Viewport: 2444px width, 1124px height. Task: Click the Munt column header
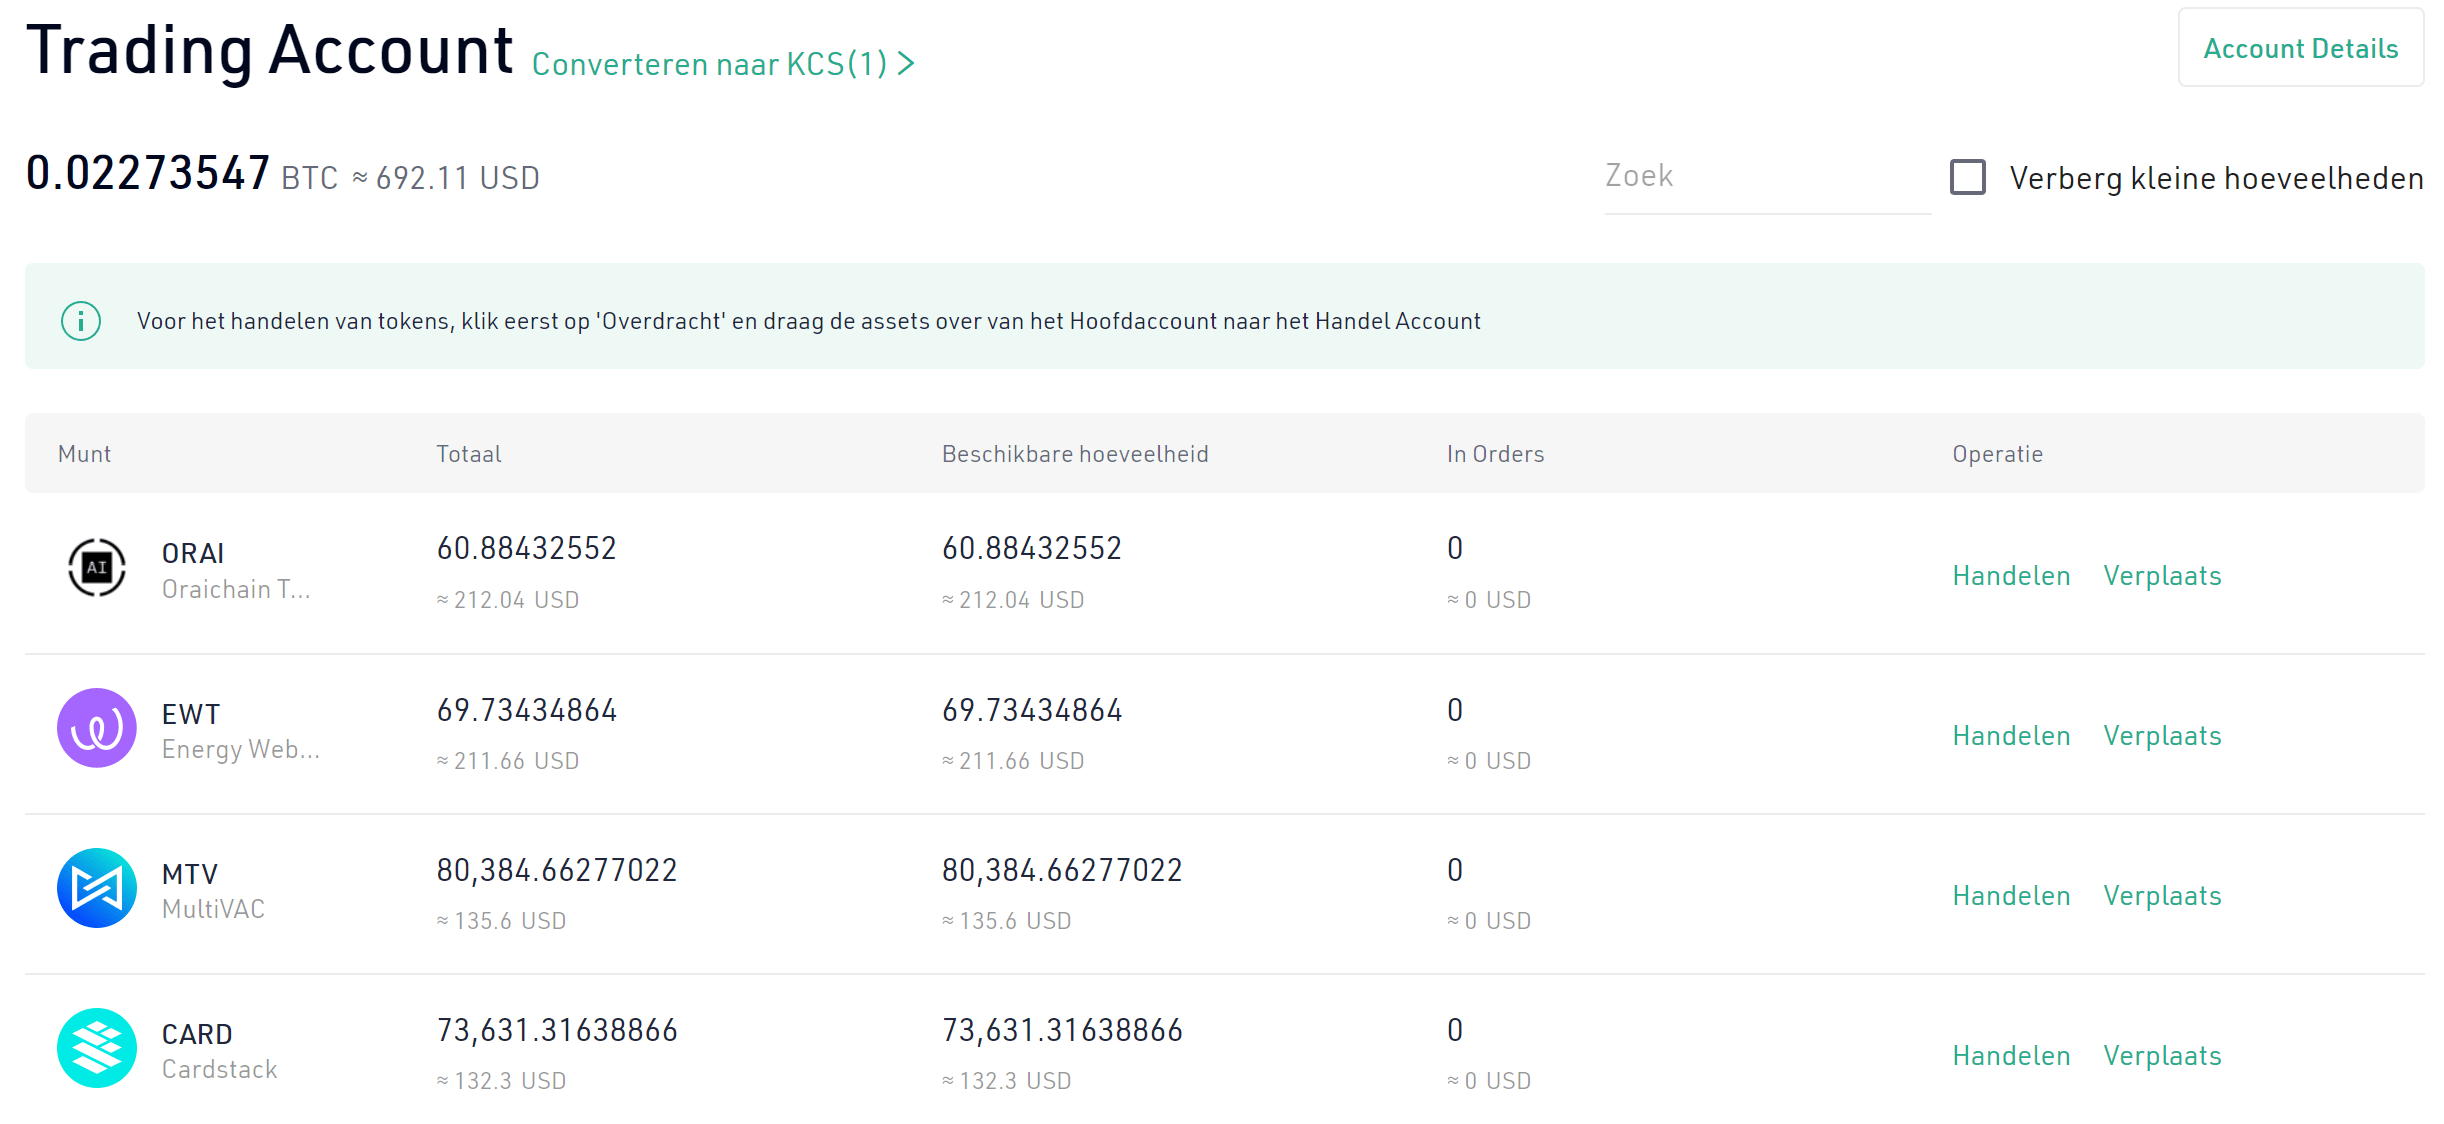85,453
